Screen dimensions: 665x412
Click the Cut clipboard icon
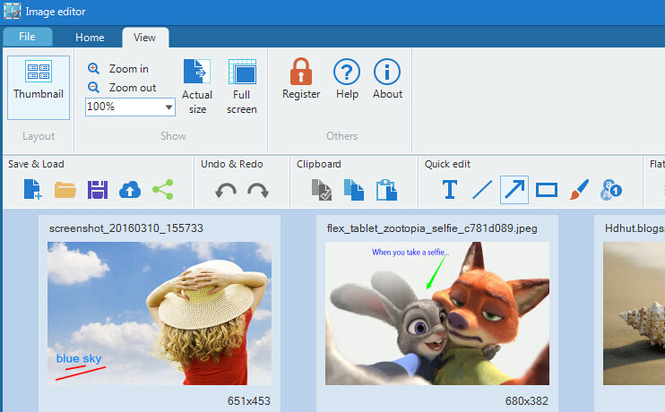(321, 190)
